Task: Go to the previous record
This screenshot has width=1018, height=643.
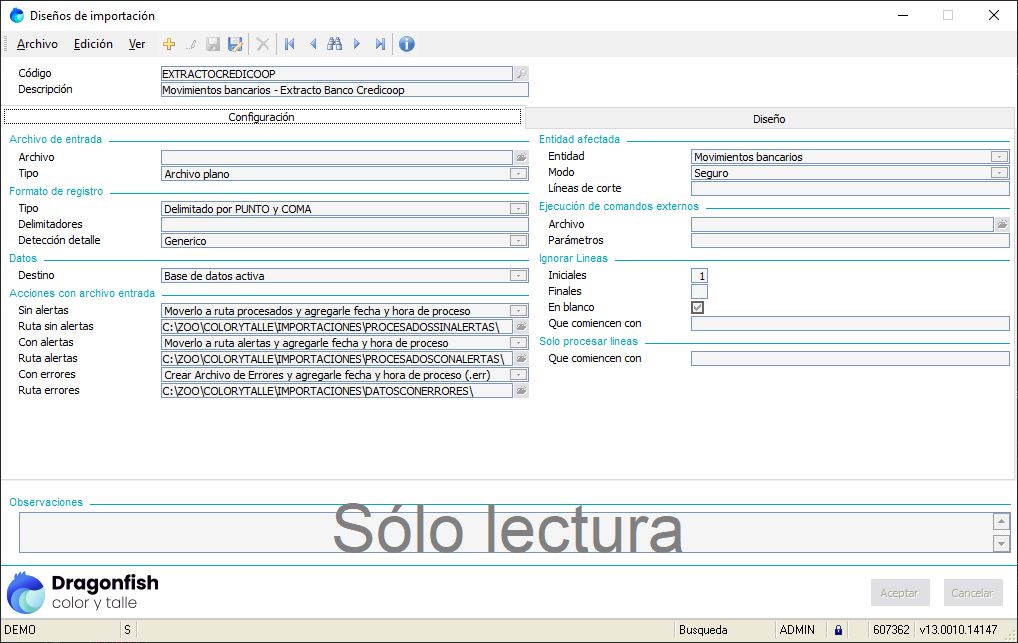Action: pyautogui.click(x=313, y=44)
